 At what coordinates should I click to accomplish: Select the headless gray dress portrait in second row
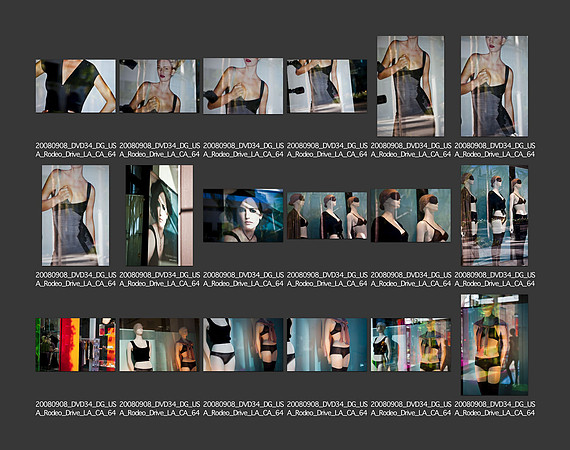[75, 216]
